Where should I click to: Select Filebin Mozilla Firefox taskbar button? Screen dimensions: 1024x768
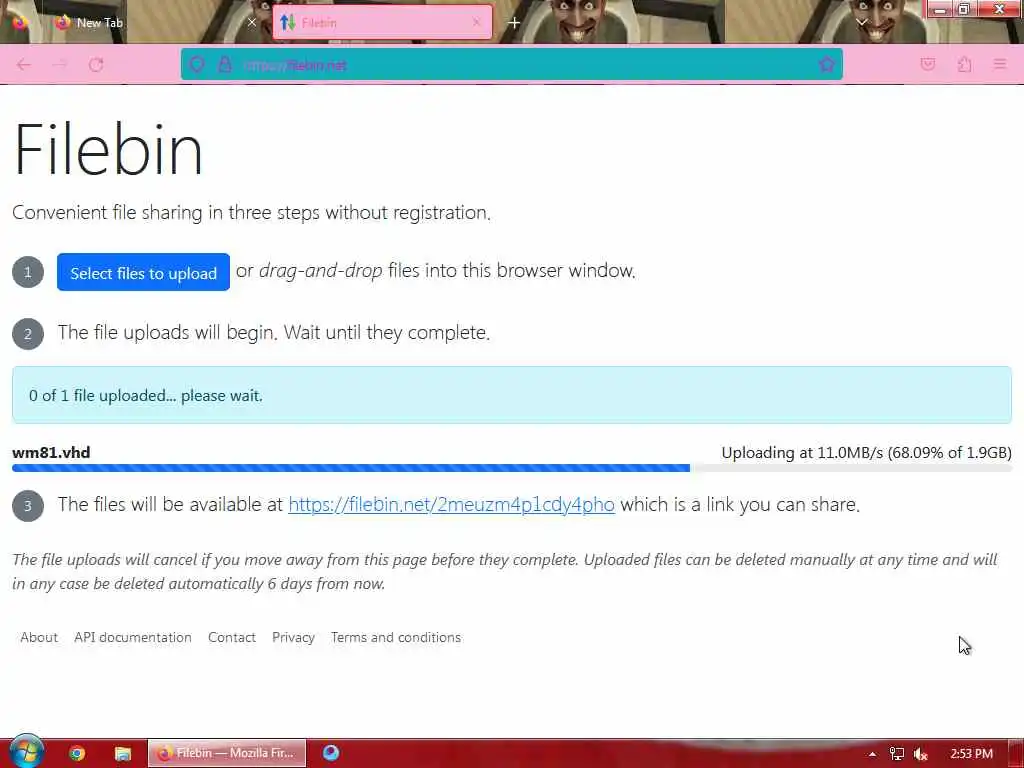click(227, 753)
